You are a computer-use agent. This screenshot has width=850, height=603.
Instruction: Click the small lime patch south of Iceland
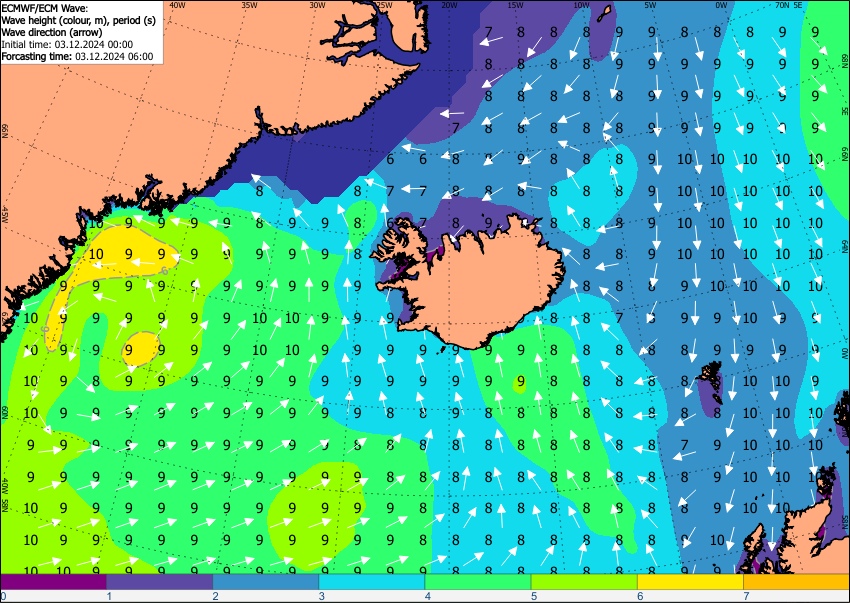point(519,385)
